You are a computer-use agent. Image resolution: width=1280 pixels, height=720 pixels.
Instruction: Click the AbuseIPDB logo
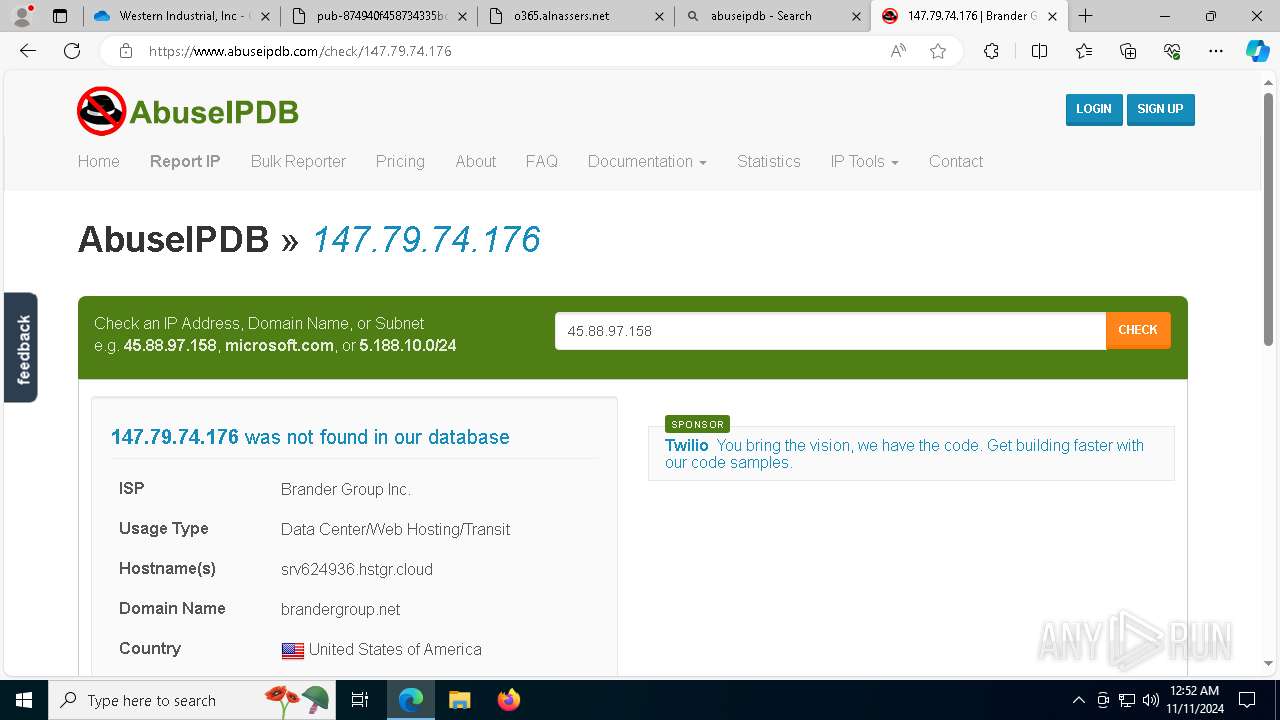coord(188,111)
